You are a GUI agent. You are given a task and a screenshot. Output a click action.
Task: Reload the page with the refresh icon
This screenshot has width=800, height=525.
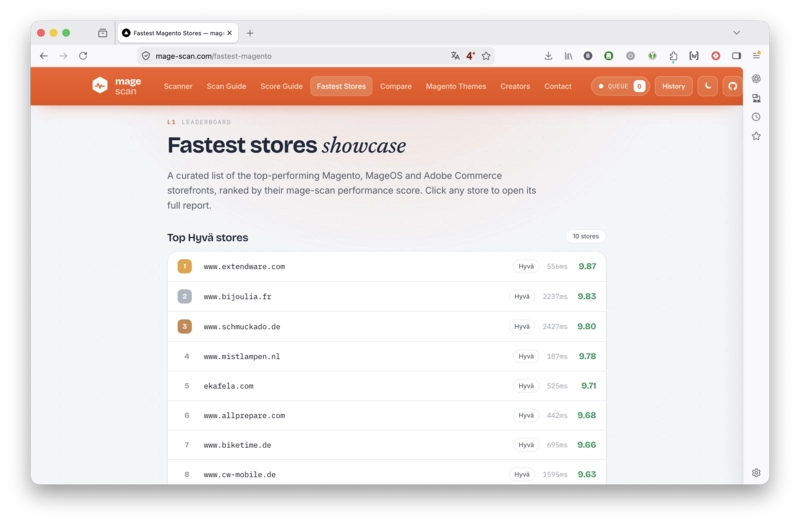[x=83, y=56]
